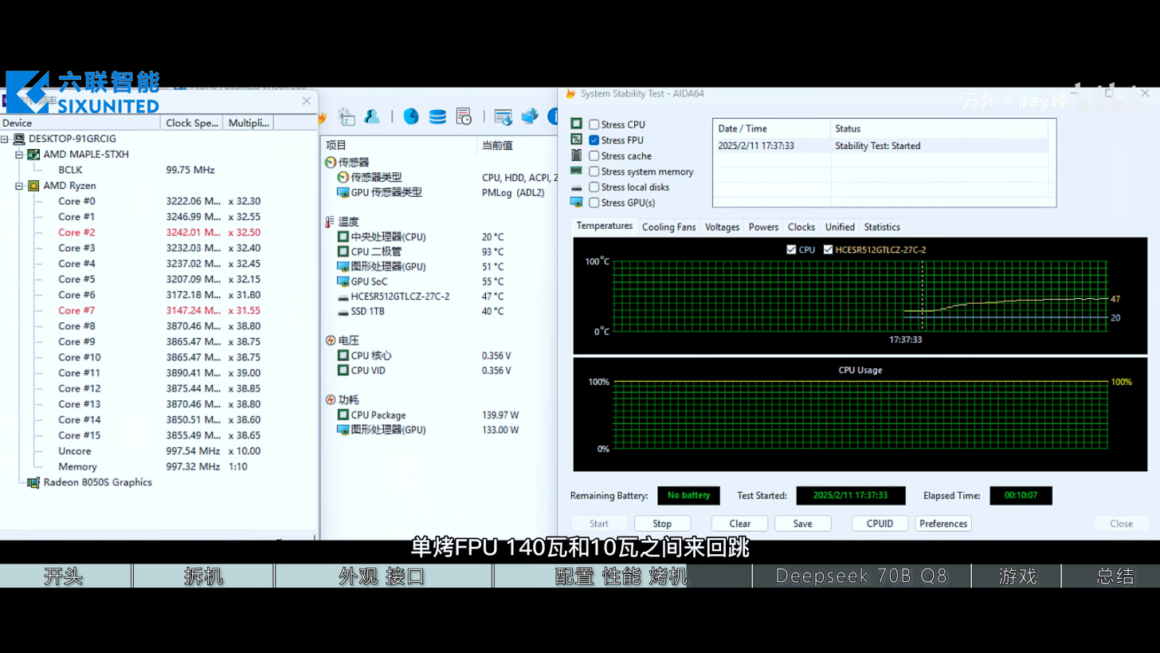Click the blue disk icon in AIDA64 toolbar
This screenshot has width=1160, height=653.
(x=411, y=116)
